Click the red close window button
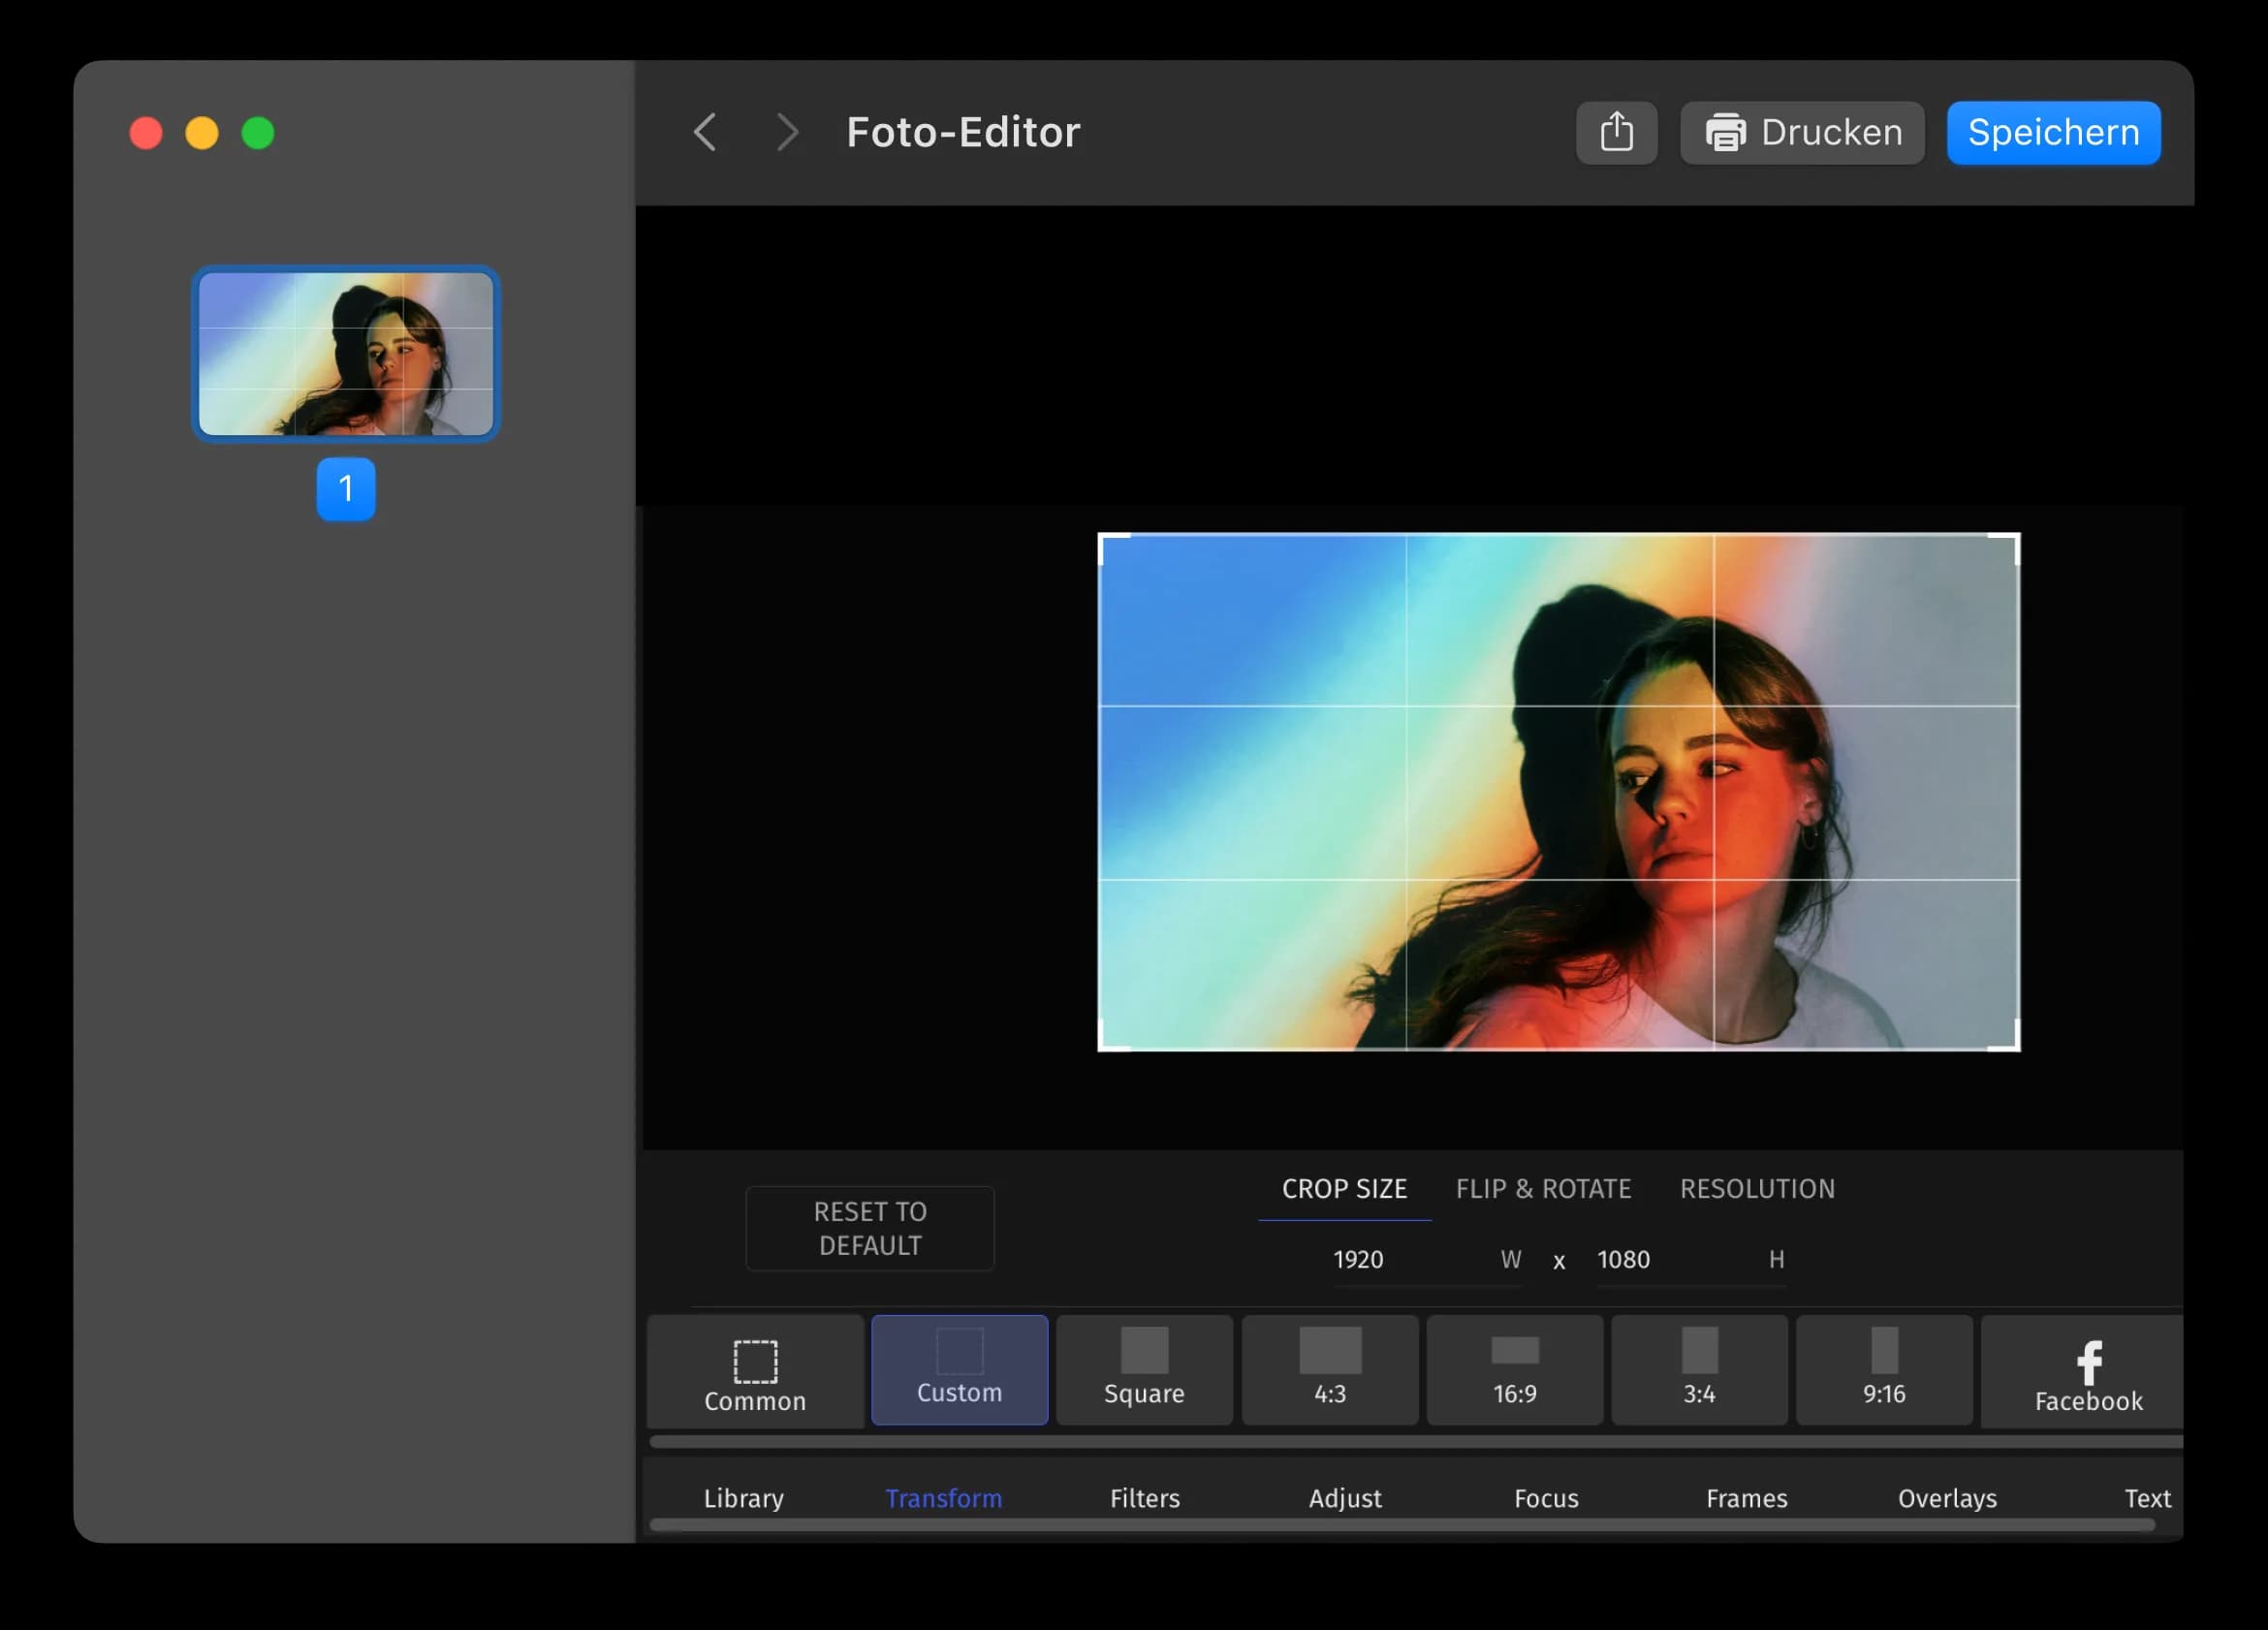 click(146, 133)
